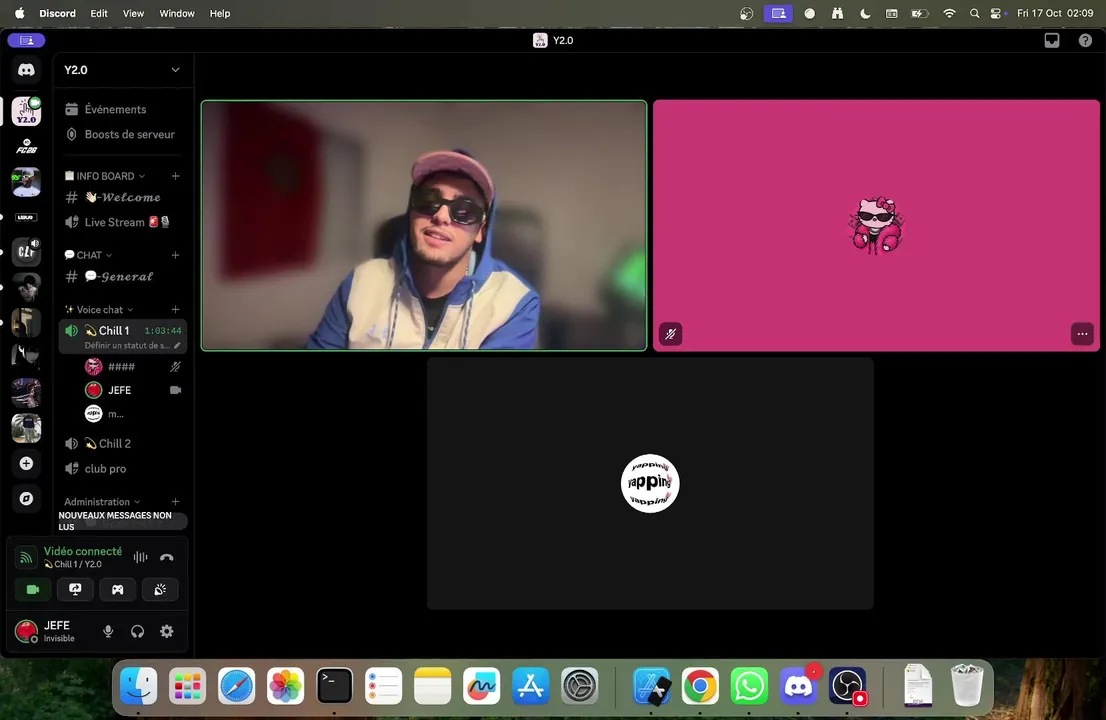Create a channel in Administration category
Viewport: 1106px width, 720px height.
[176, 501]
